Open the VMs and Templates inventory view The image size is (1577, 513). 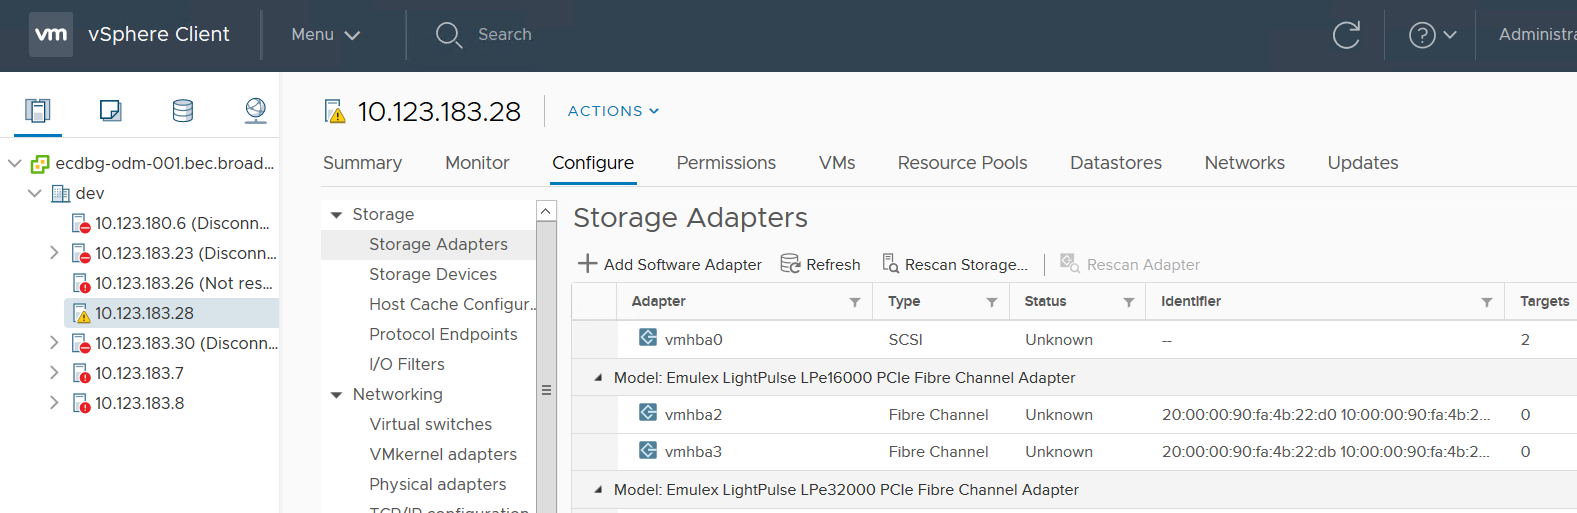tap(110, 110)
